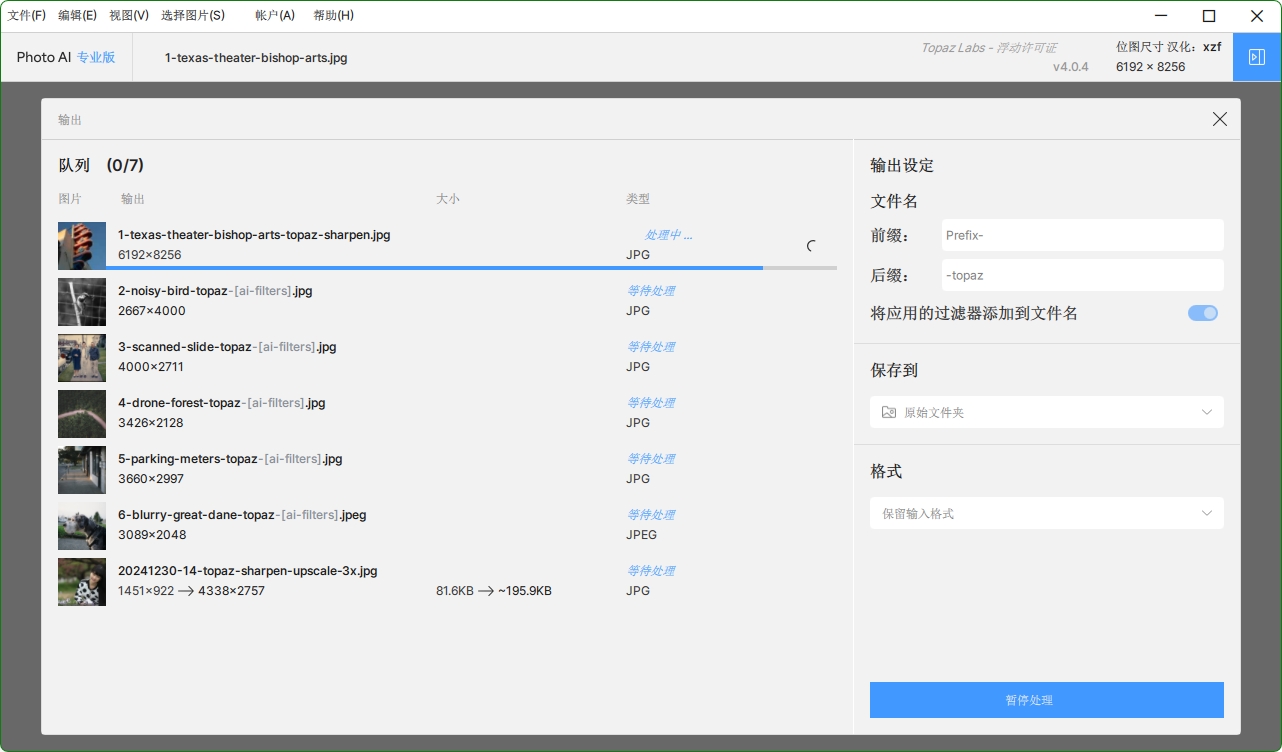Select the noisy-bird thumbnail
The image size is (1282, 752).
[x=82, y=301]
